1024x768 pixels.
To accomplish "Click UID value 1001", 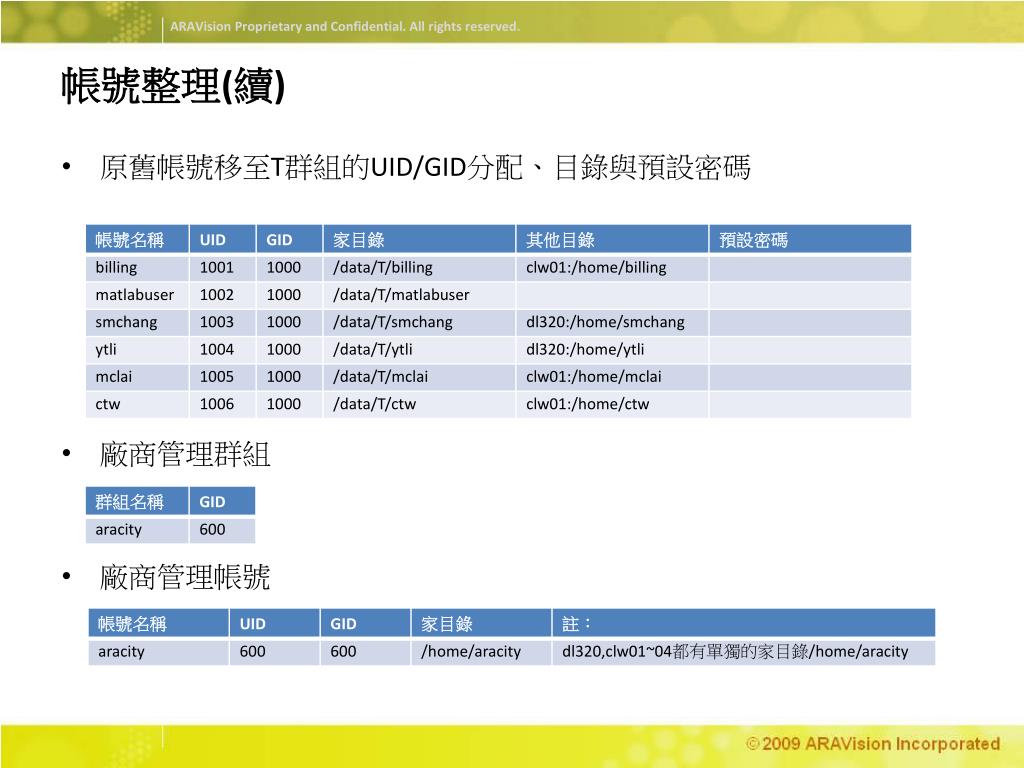I will pos(217,268).
